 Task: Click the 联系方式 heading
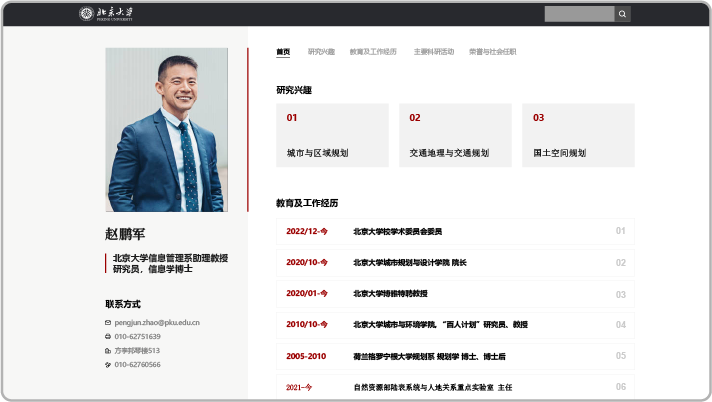123,304
